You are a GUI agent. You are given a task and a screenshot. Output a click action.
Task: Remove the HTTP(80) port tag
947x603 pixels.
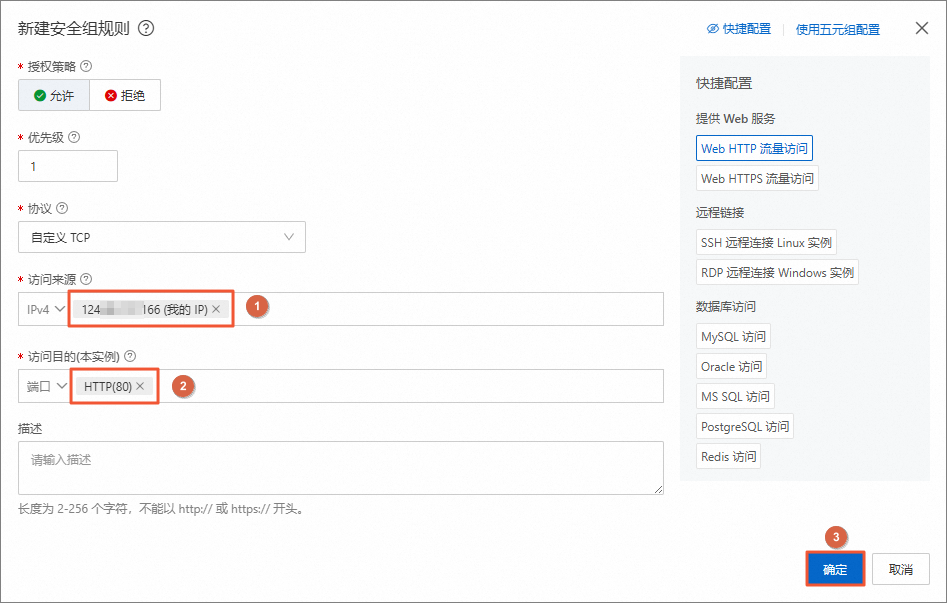[140, 385]
